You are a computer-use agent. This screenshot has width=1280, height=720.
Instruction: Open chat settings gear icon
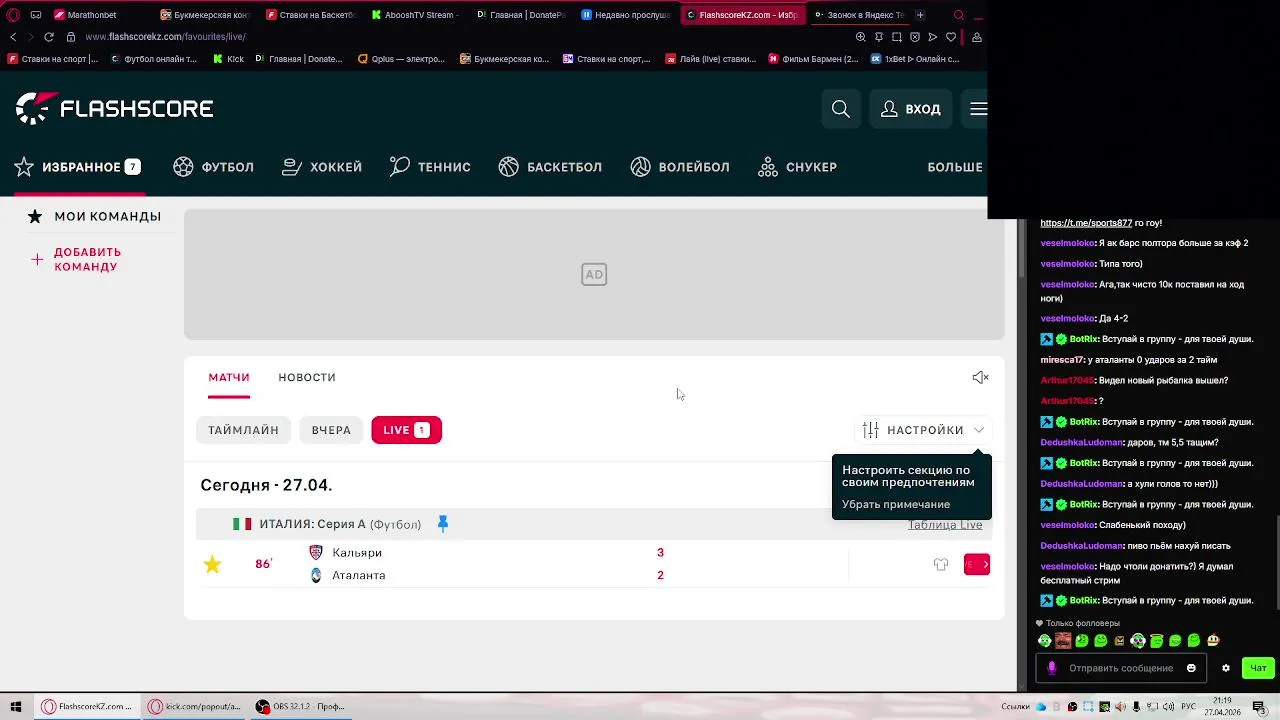(x=1226, y=668)
